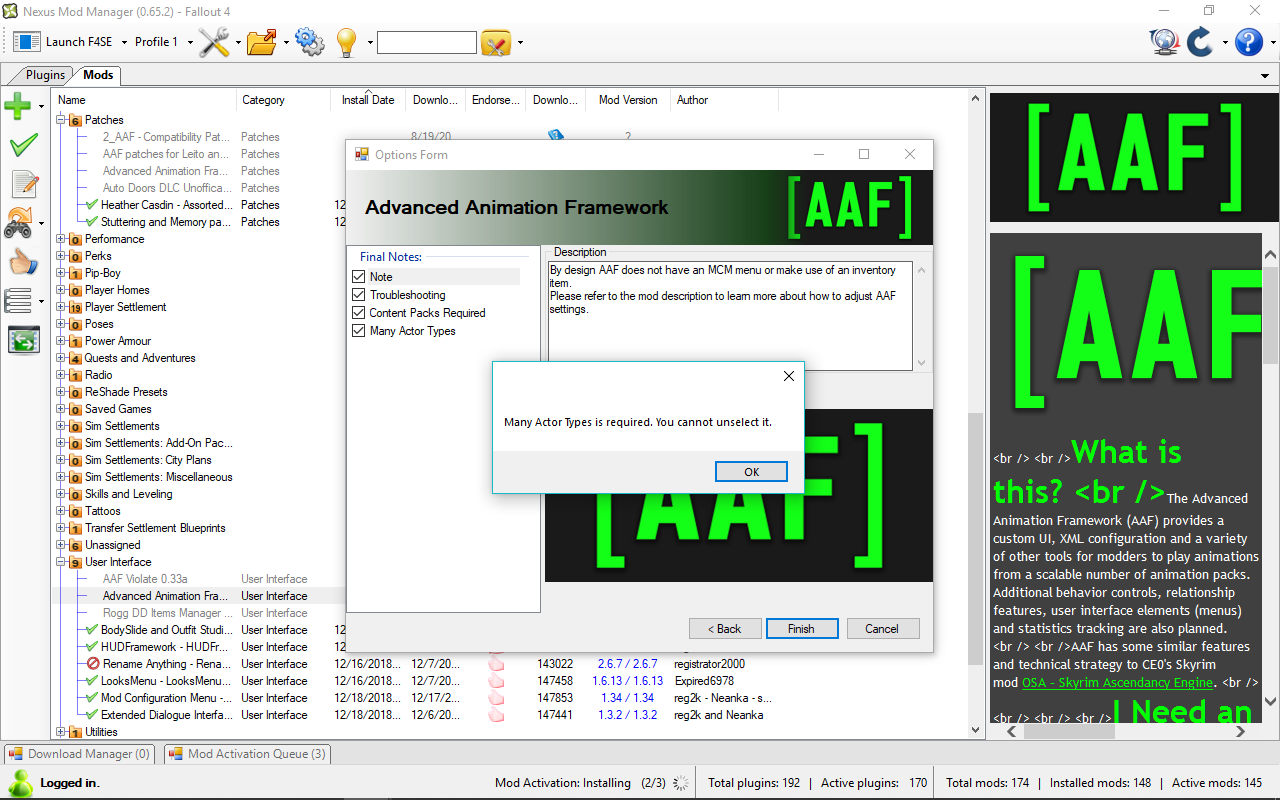Image resolution: width=1280 pixels, height=800 pixels.
Task: Click the gears settings icon on toolbar
Action: (x=310, y=42)
